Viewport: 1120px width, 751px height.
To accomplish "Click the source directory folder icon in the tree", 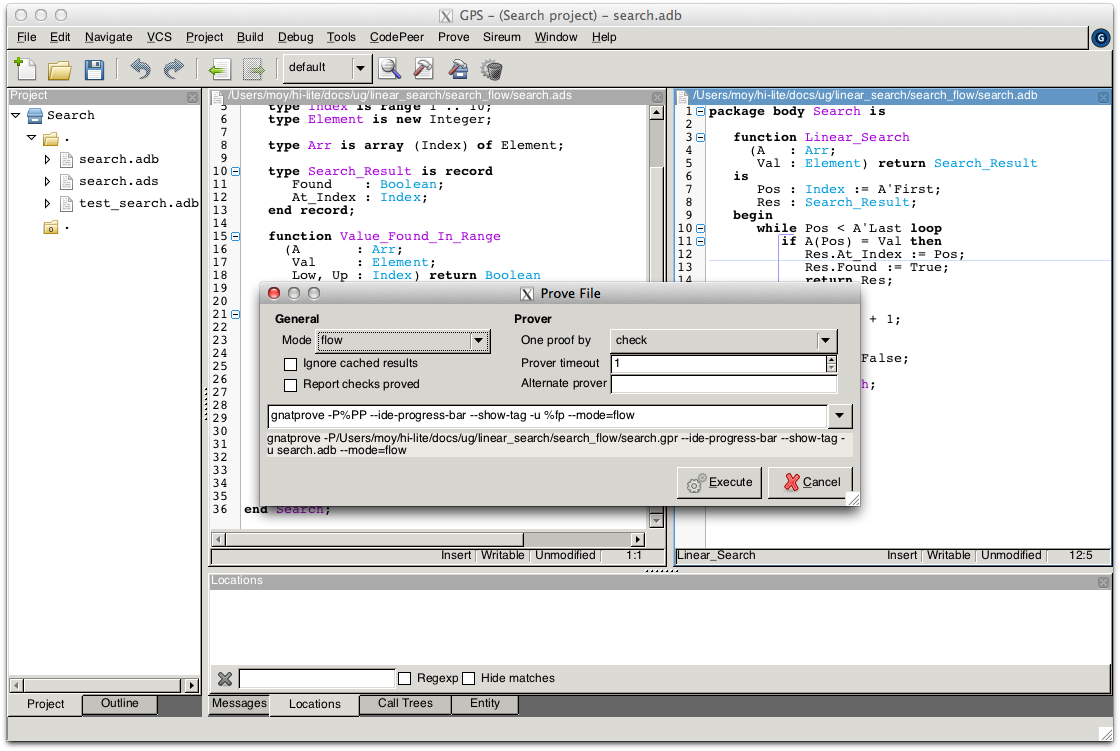I will click(51, 139).
